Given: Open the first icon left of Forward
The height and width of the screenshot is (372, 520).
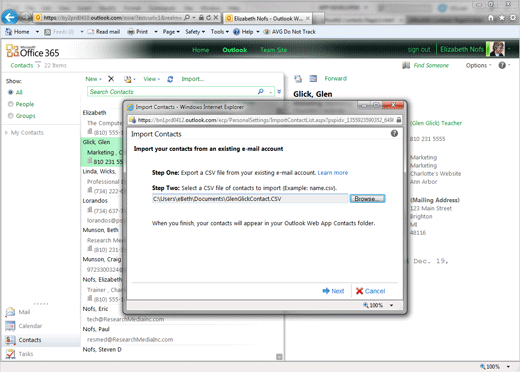Looking at the screenshot, I should (x=298, y=79).
